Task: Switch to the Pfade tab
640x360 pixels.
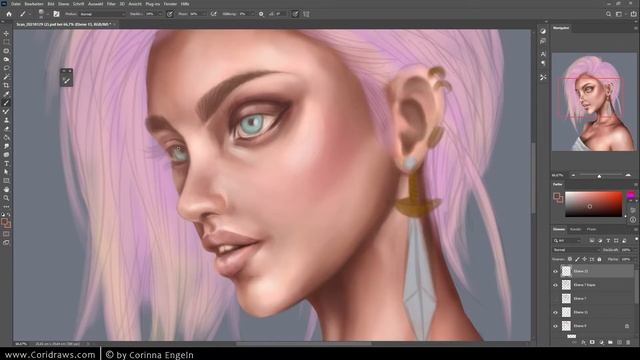Action: 591,229
